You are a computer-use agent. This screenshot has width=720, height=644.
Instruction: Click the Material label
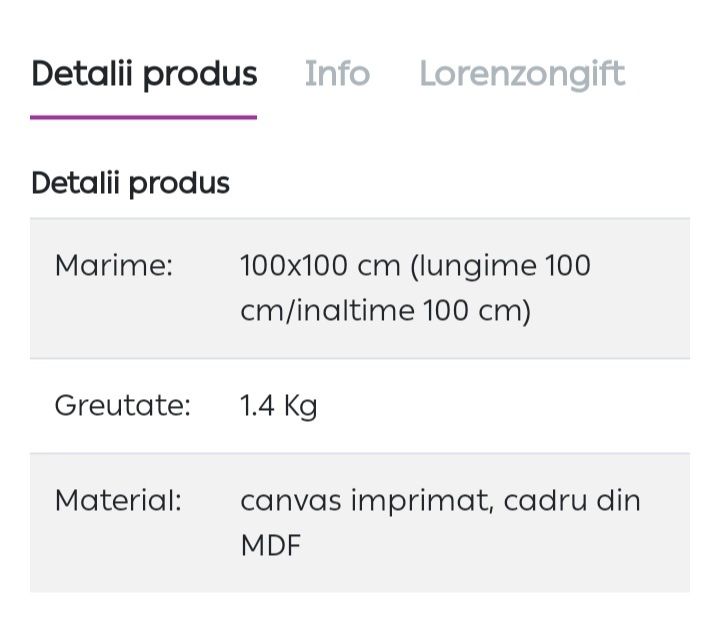coord(118,500)
